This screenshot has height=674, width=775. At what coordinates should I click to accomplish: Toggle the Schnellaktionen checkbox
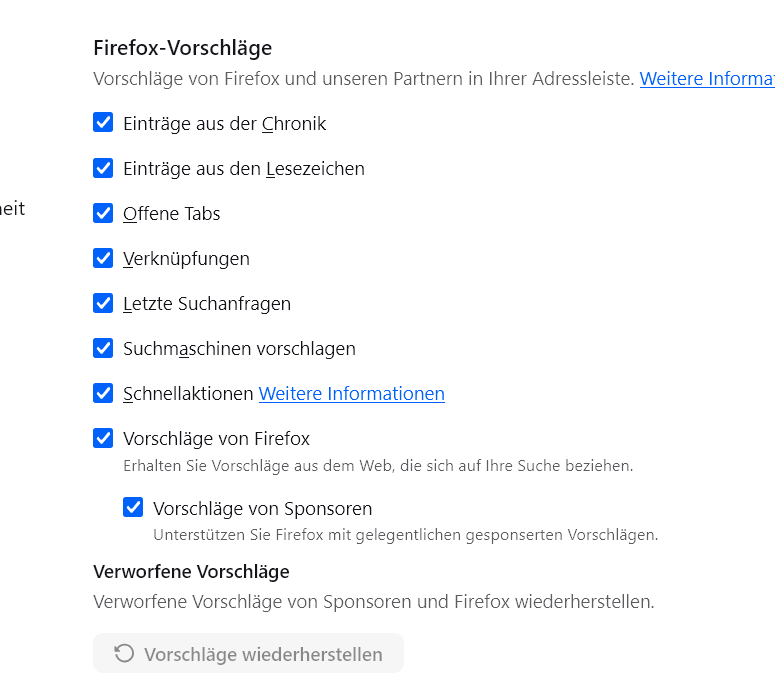tap(103, 393)
